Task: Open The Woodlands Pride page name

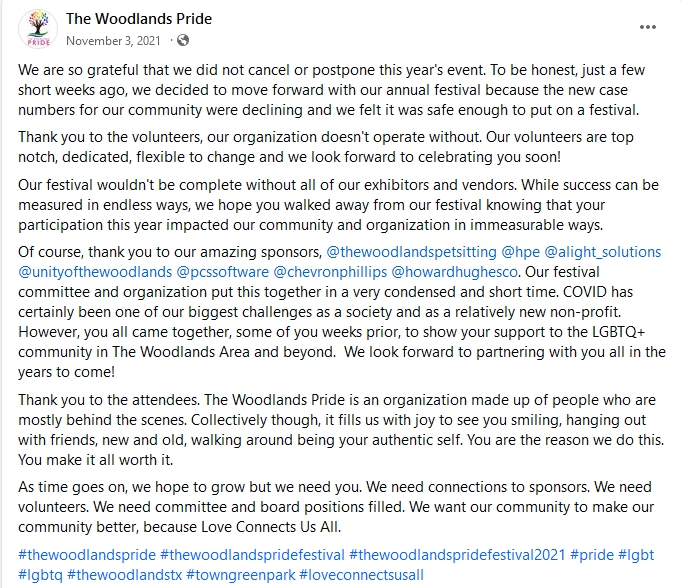Action: click(x=139, y=19)
